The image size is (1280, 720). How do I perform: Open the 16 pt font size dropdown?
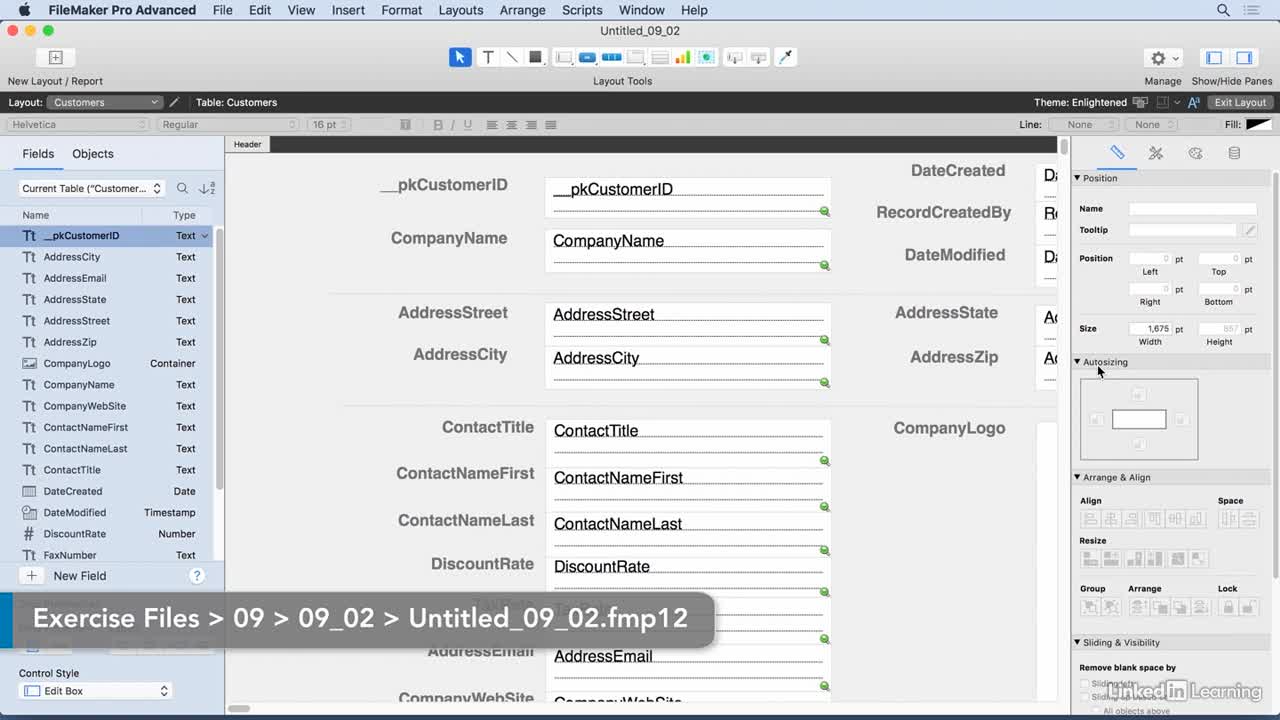pyautogui.click(x=331, y=125)
